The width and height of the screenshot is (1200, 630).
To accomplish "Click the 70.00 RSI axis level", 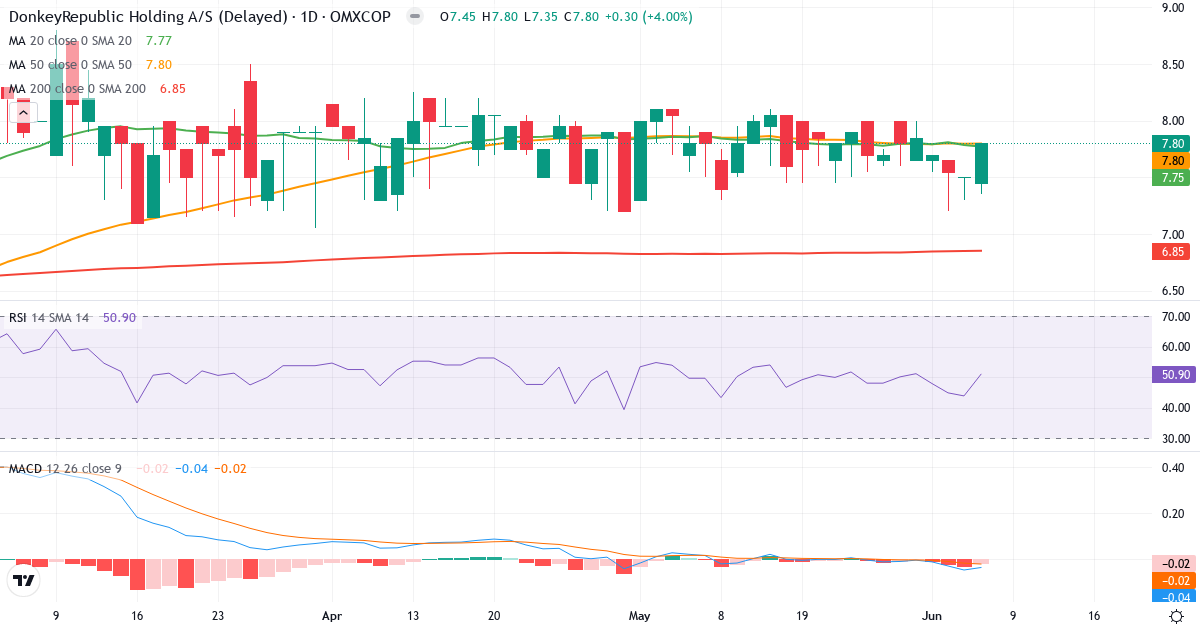I will click(x=1176, y=317).
